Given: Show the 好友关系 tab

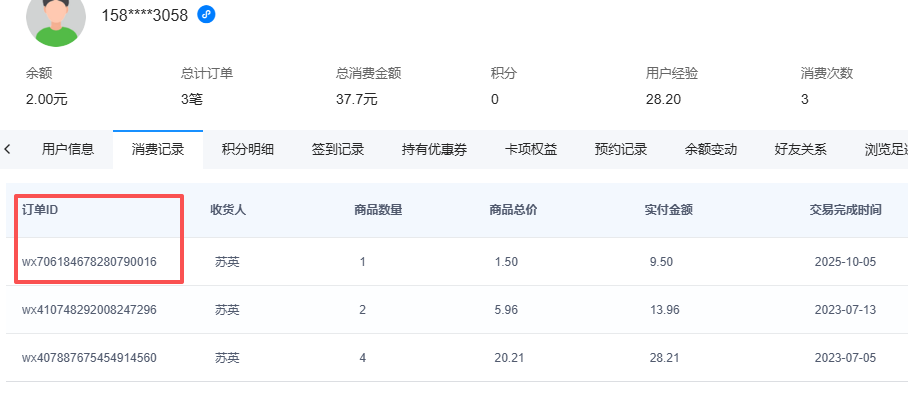Looking at the screenshot, I should (801, 150).
